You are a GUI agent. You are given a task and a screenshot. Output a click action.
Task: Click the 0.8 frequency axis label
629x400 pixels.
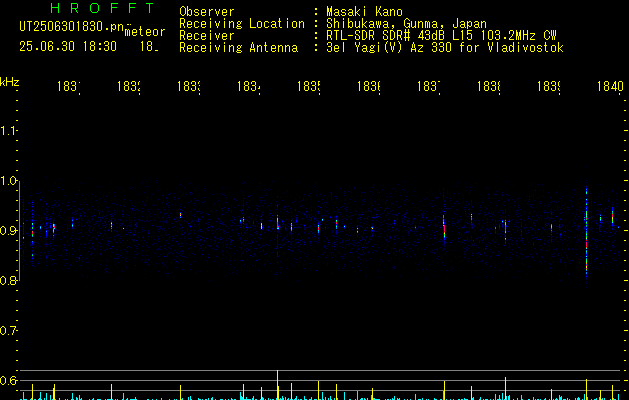click(9, 280)
